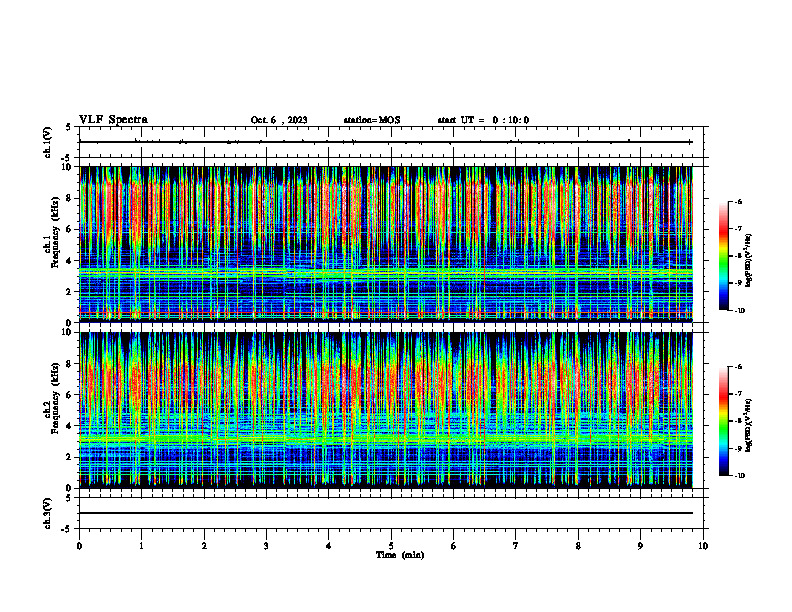
Task: Click the date 'Oct. 6, 2023'
Action: tap(279, 120)
